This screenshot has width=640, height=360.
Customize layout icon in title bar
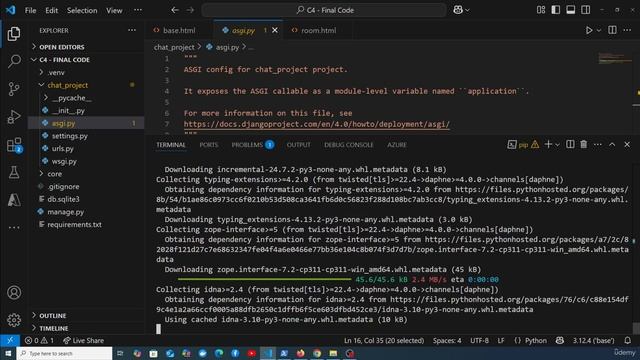click(541, 10)
